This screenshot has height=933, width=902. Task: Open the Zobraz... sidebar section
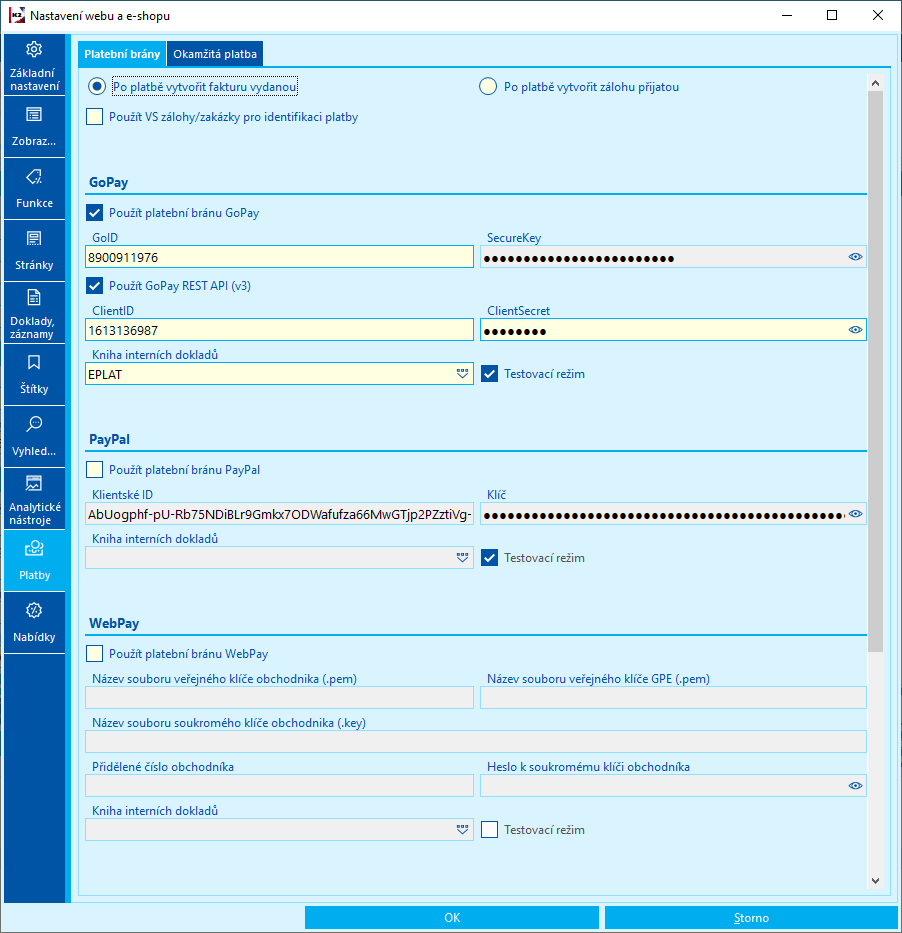click(34, 126)
